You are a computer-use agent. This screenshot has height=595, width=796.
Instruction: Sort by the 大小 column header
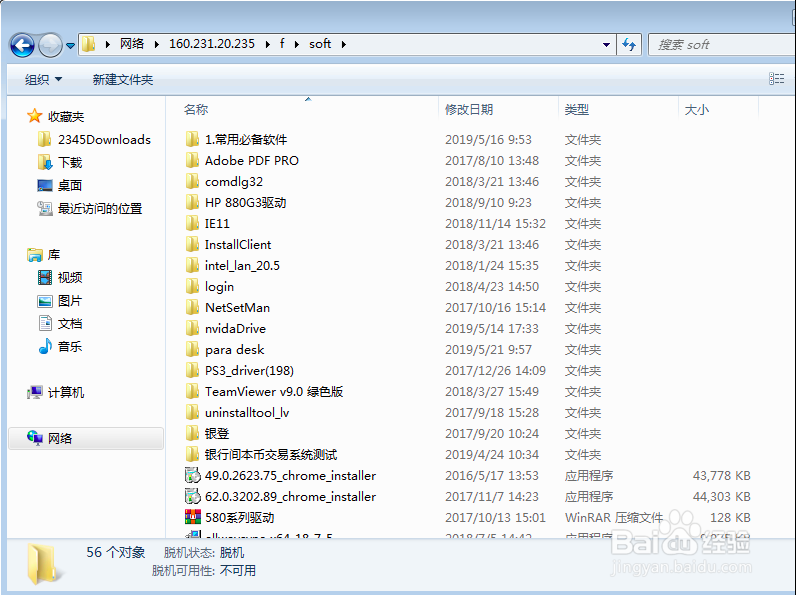(x=696, y=109)
